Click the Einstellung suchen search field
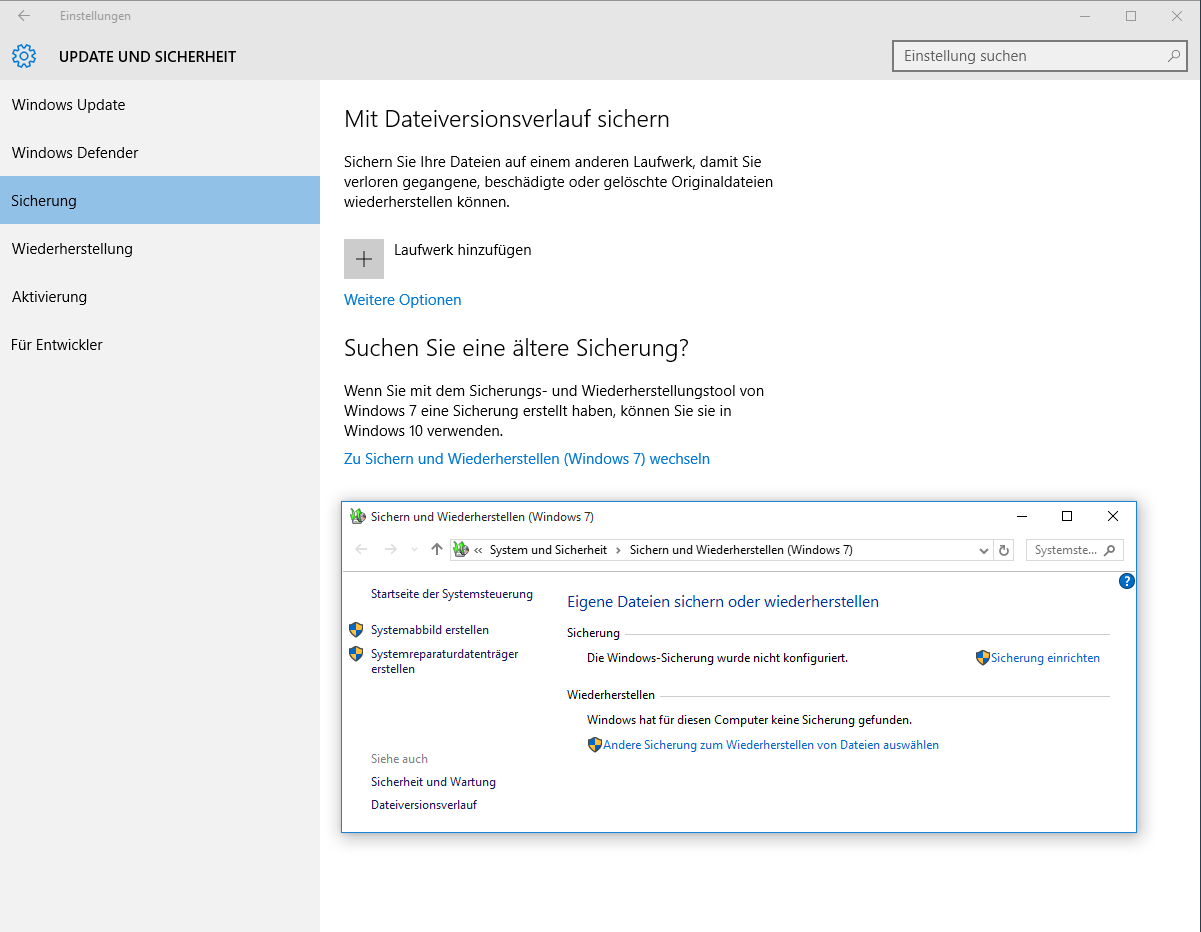 [1040, 56]
